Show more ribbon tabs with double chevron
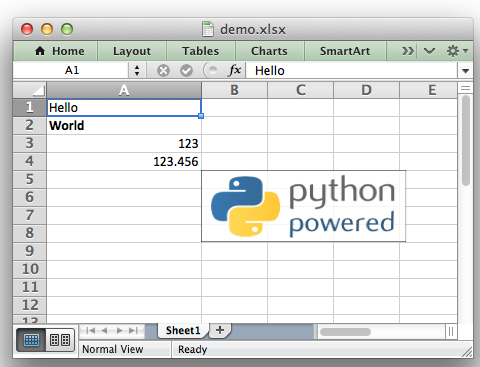Screen dimensions: 480x367 [x=408, y=51]
